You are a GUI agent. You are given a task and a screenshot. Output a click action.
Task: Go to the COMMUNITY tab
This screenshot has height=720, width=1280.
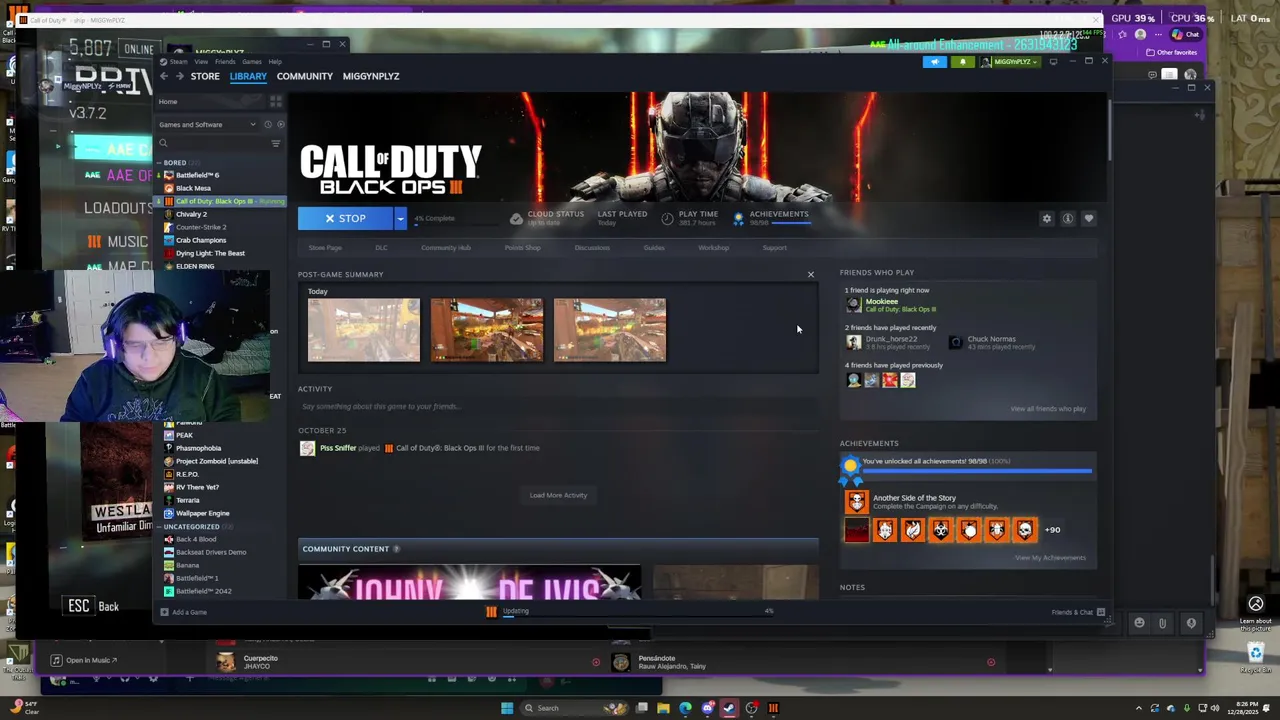pos(305,76)
